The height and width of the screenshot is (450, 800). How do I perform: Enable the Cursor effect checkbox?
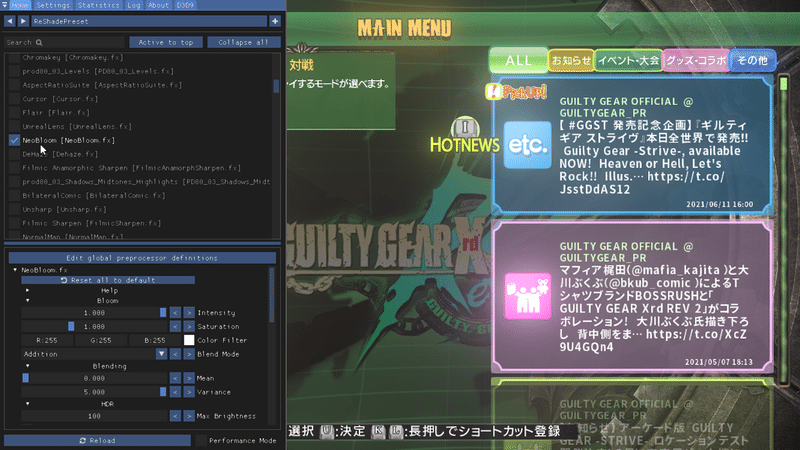14,99
